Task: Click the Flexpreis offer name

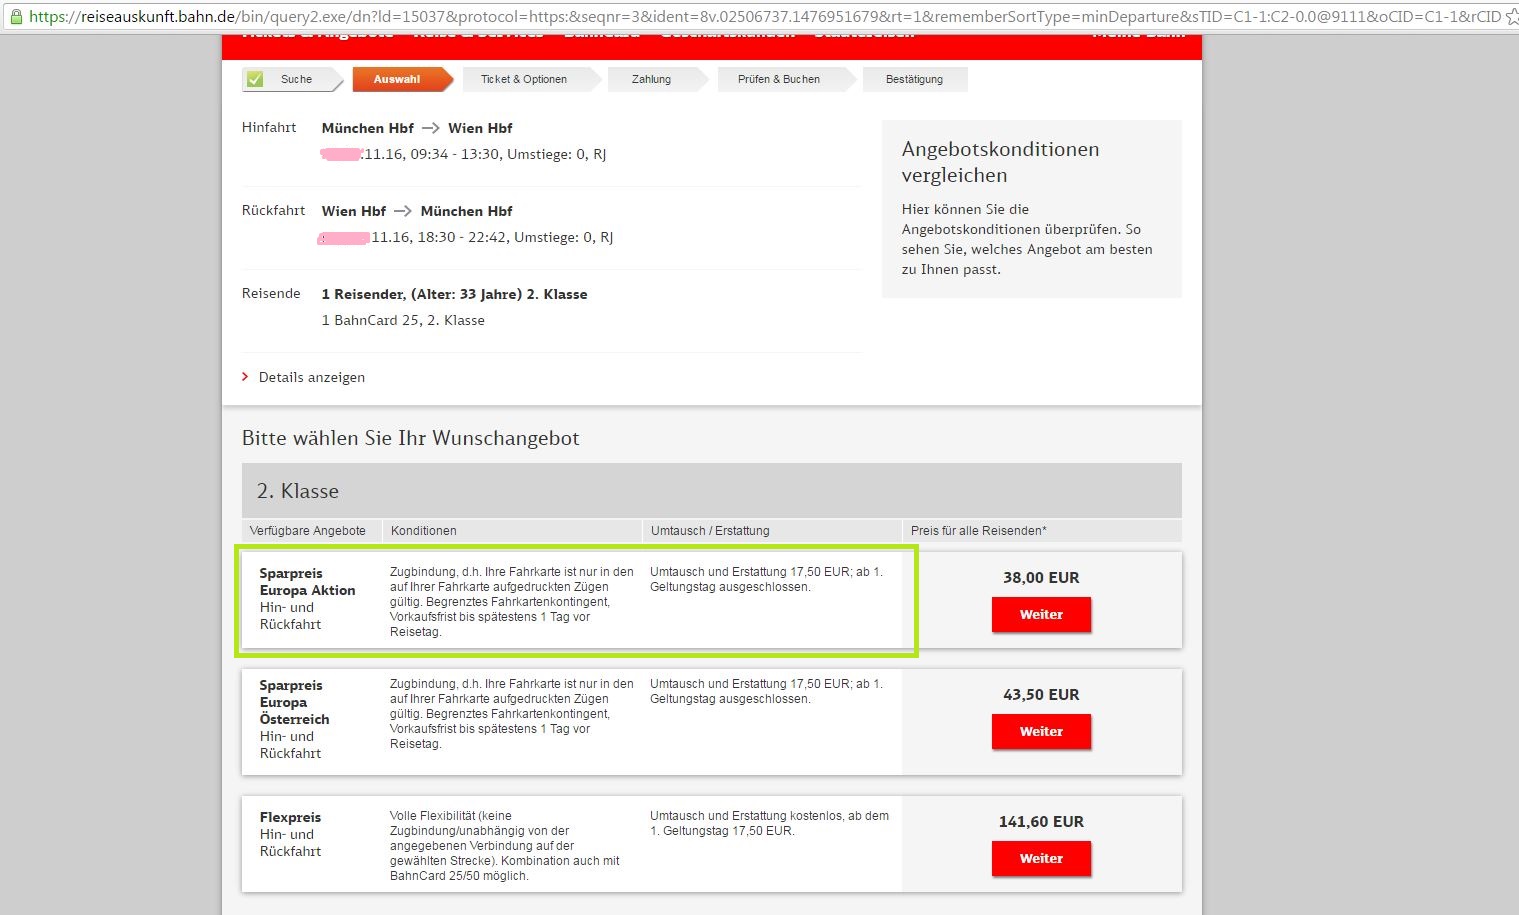Action: pyautogui.click(x=290, y=817)
